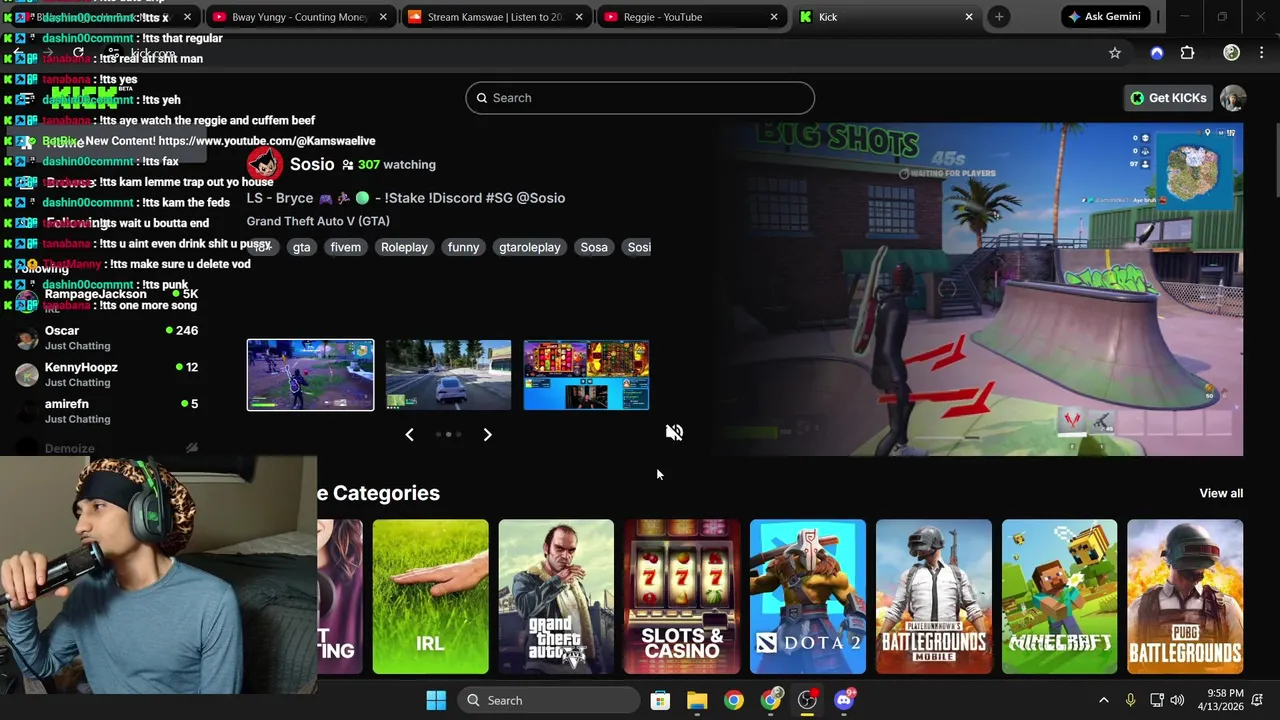
Task: Open the Slots & Casino category card
Action: [682, 597]
